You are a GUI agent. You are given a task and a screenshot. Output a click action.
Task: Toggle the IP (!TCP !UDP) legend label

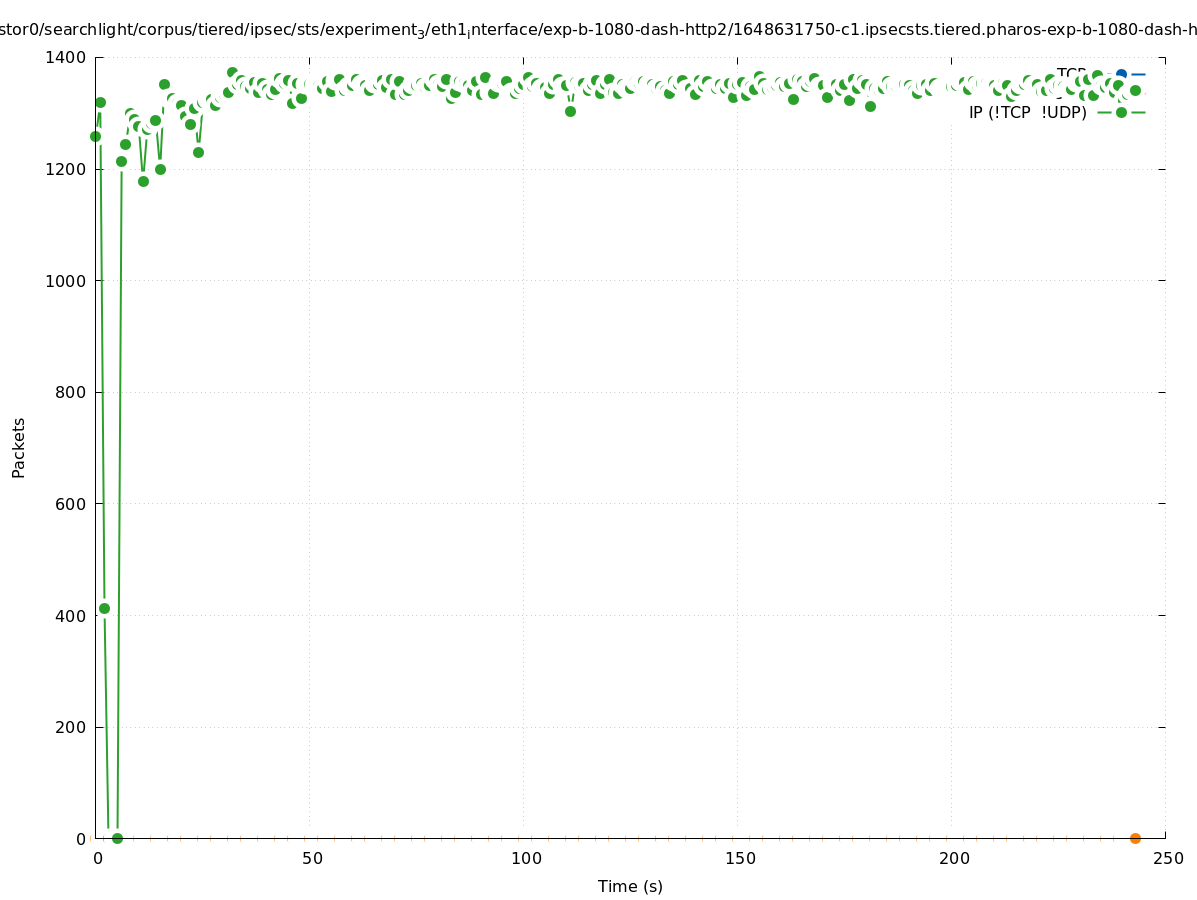pyautogui.click(x=1027, y=112)
